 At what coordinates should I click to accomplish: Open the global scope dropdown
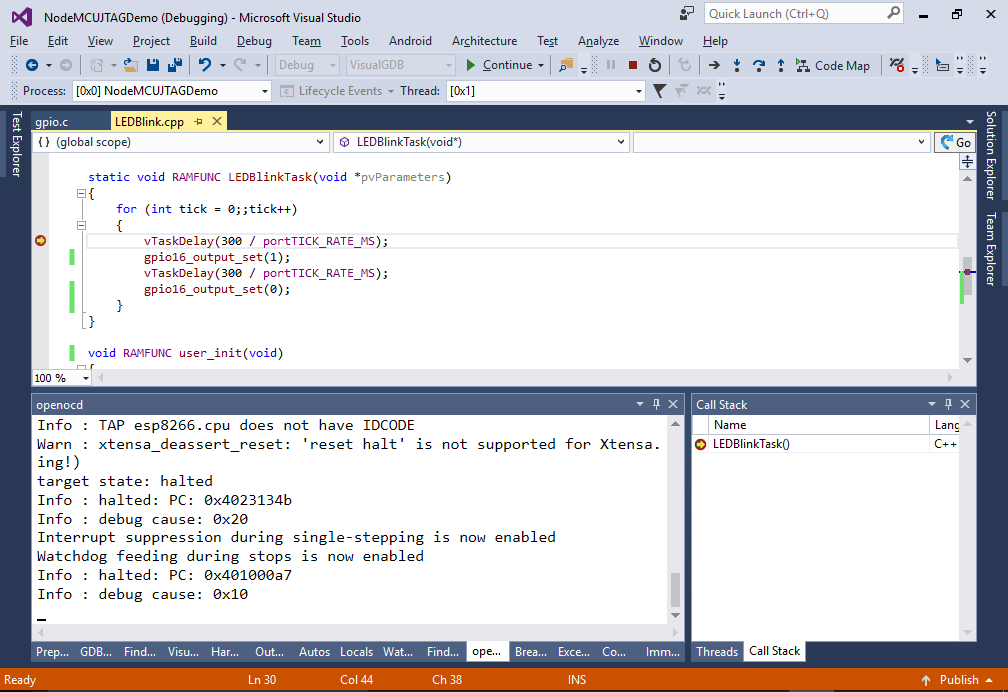point(181,142)
